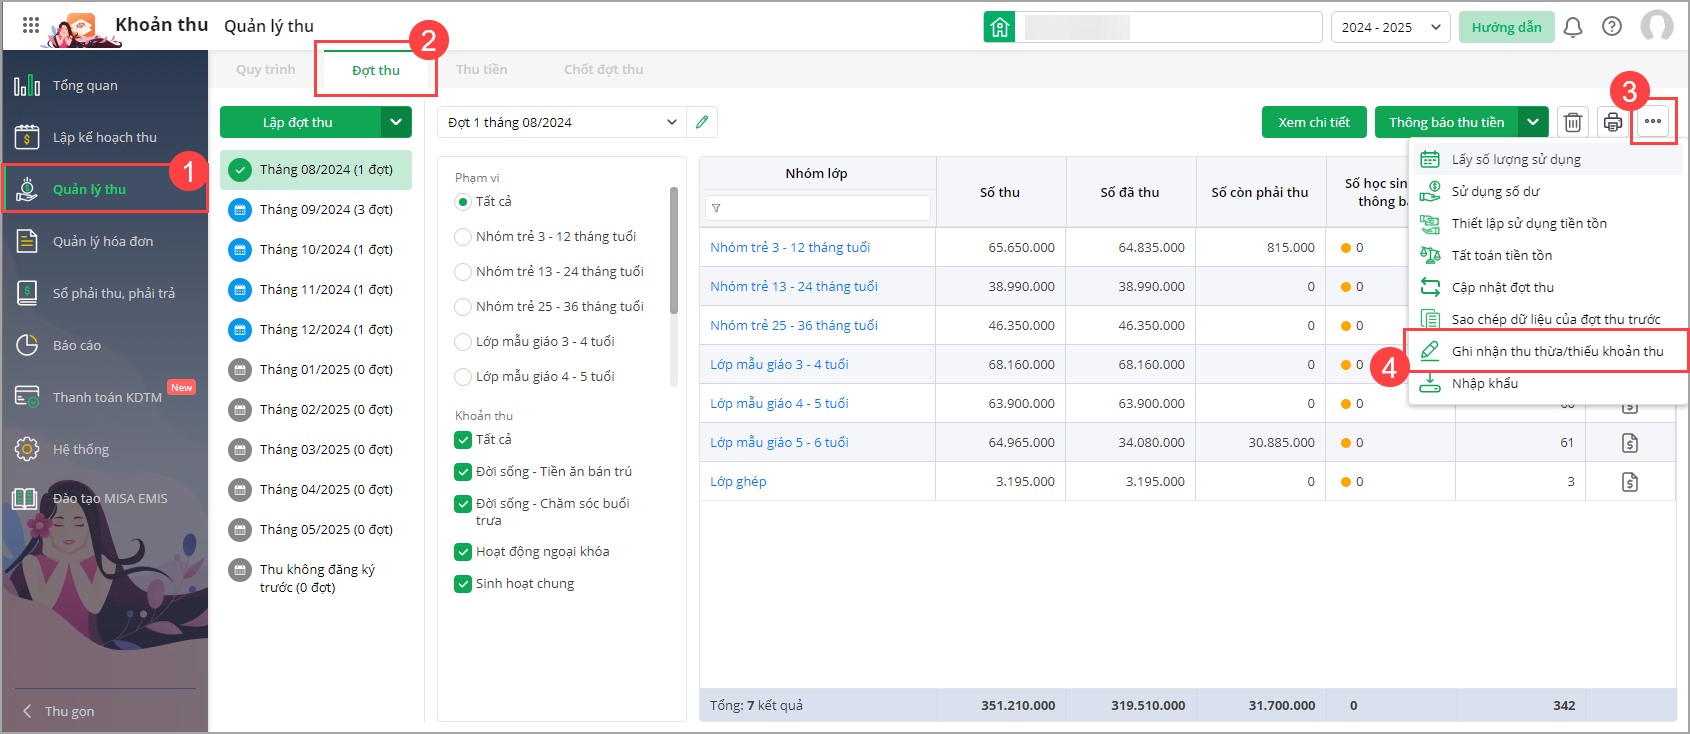1690x734 pixels.
Task: Click the blurred school name field
Action: pyautogui.click(x=1168, y=27)
